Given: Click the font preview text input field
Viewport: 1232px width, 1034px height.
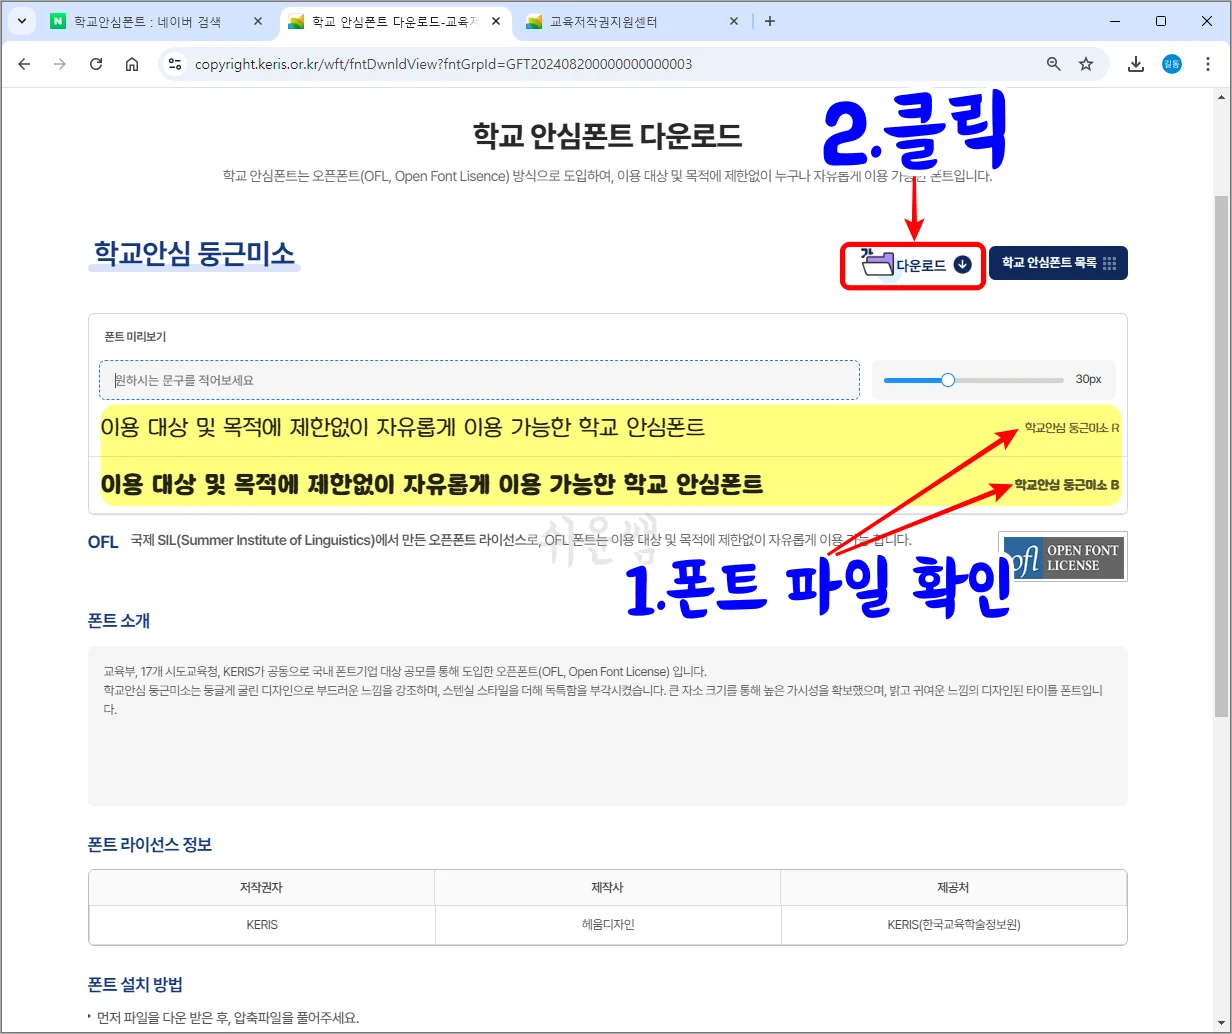Looking at the screenshot, I should tap(478, 380).
